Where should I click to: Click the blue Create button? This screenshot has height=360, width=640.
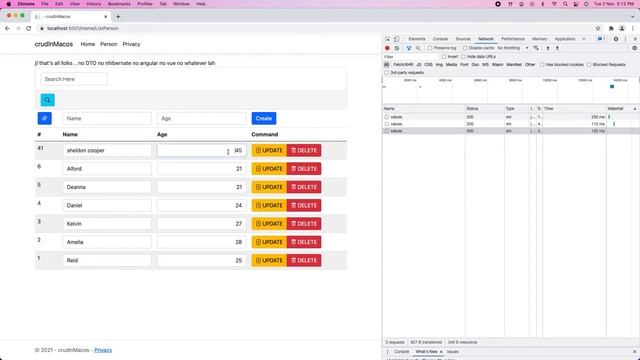tap(264, 118)
